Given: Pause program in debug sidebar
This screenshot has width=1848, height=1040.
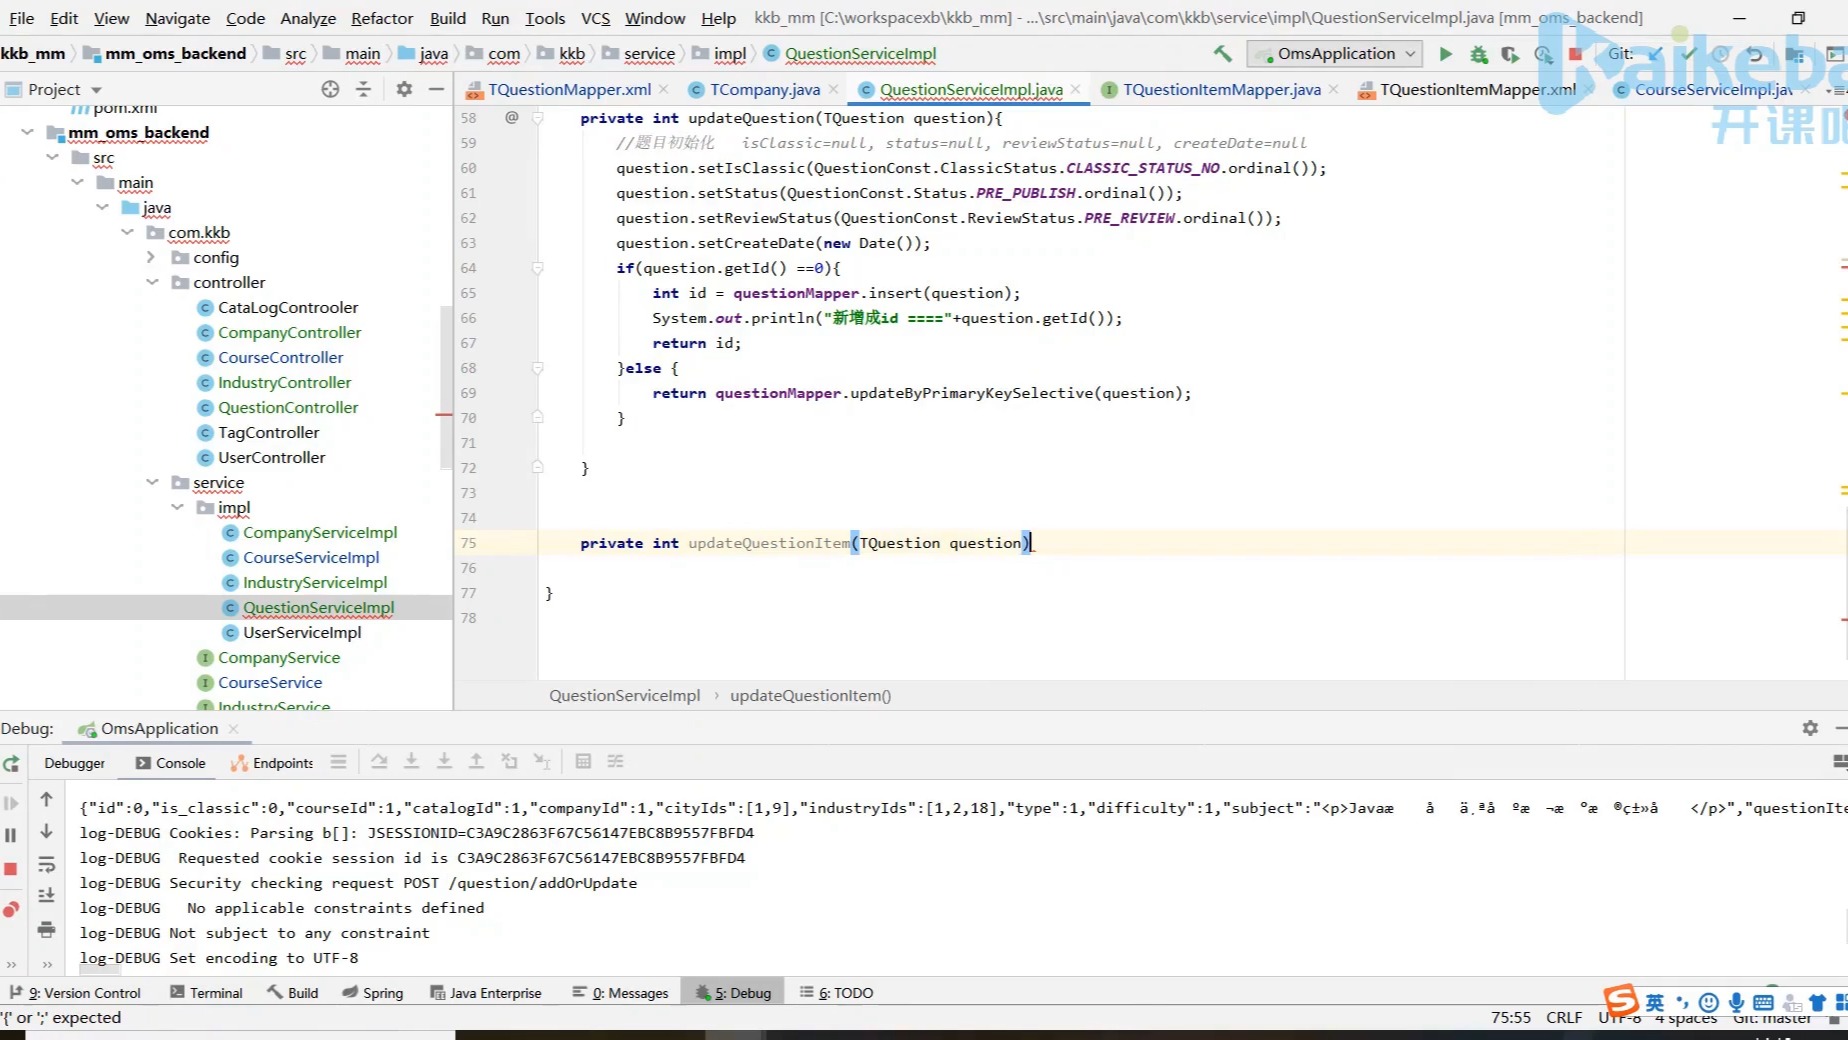Looking at the screenshot, I should pos(11,835).
